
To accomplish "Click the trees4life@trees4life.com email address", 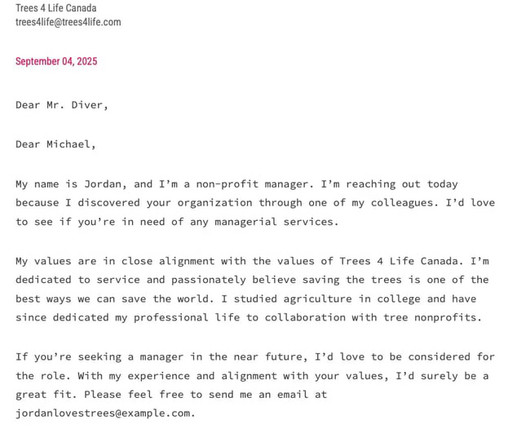I will click(68, 22).
